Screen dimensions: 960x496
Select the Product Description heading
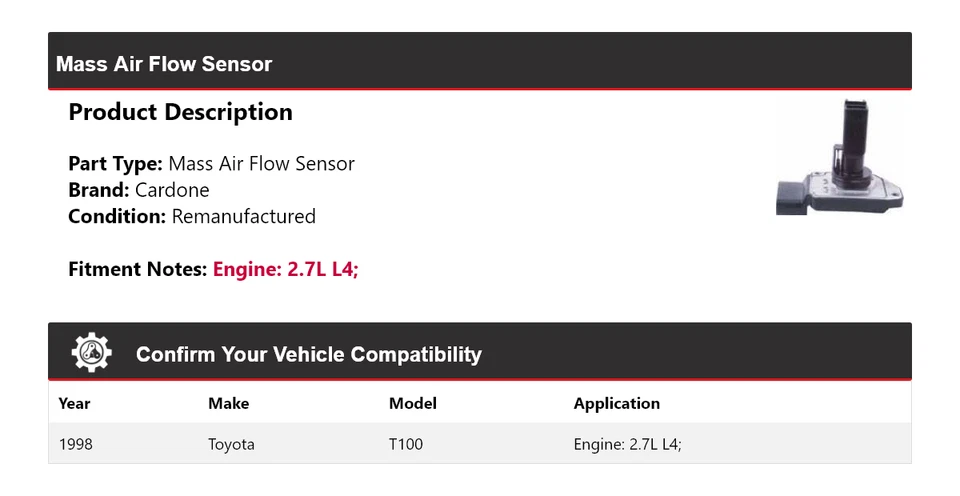pos(180,112)
